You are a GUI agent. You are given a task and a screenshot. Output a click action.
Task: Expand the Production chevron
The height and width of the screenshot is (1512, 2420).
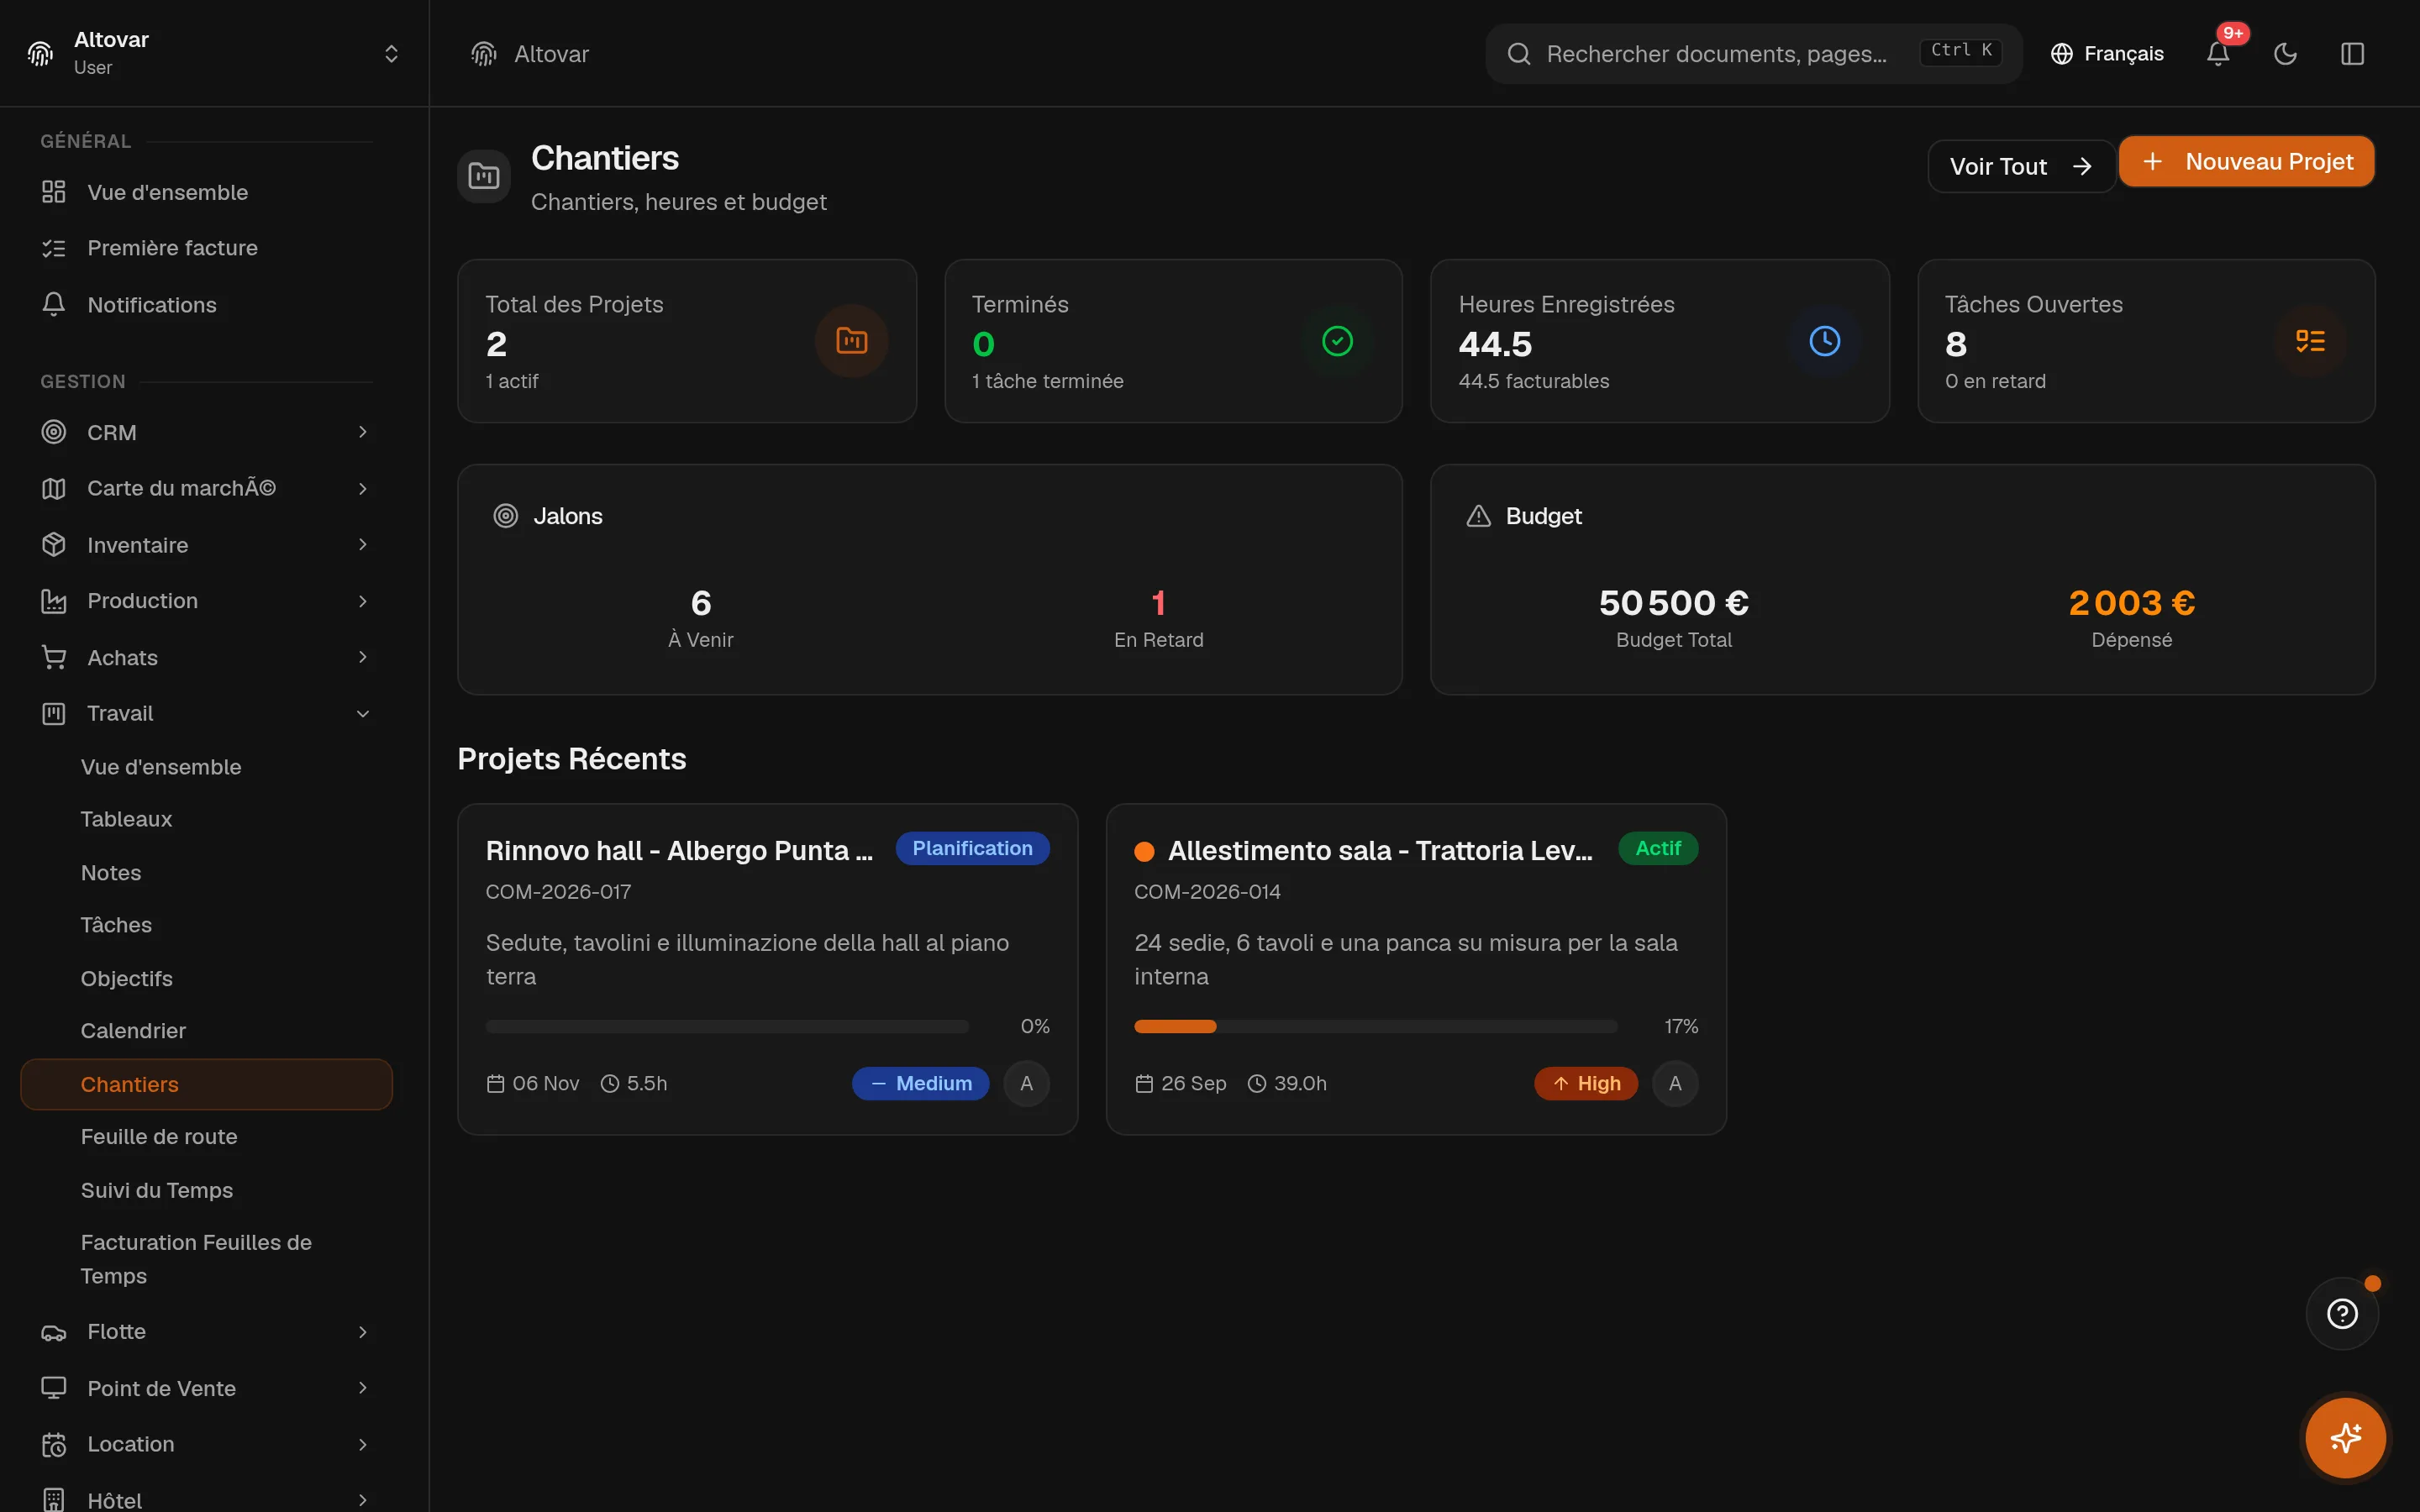point(363,601)
